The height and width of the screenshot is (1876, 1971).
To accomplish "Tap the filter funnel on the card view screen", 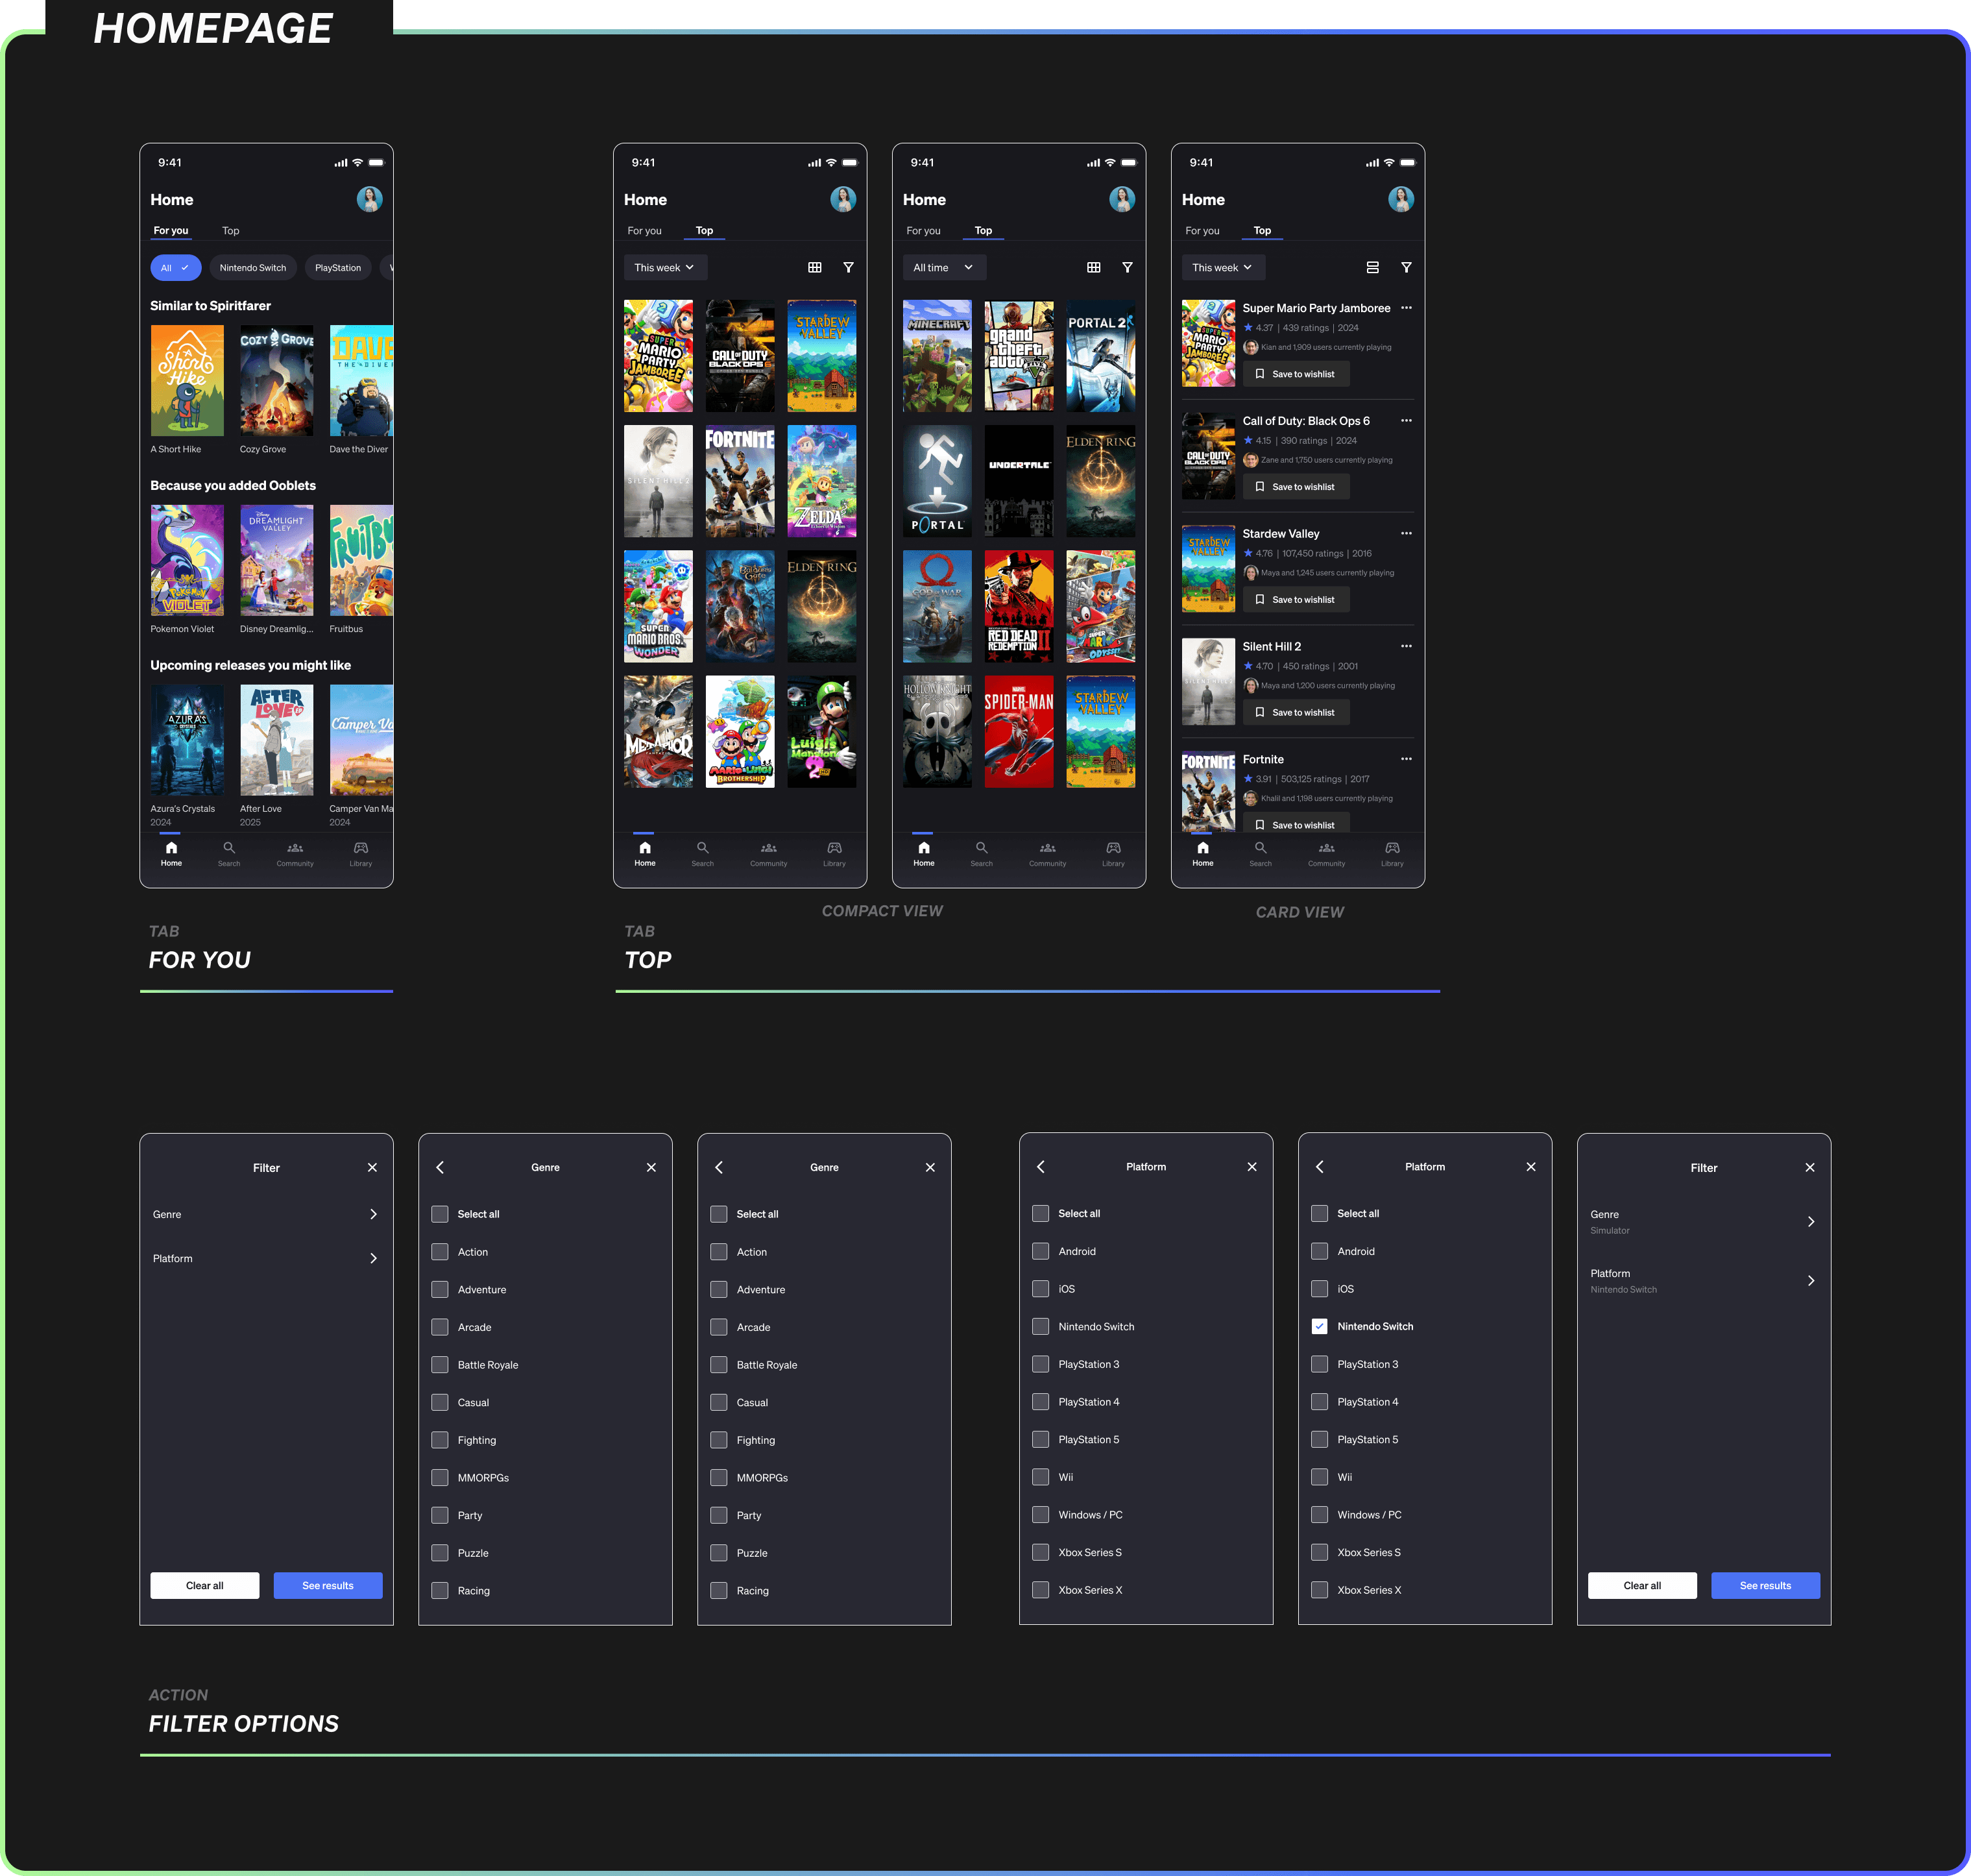I will coord(1406,268).
